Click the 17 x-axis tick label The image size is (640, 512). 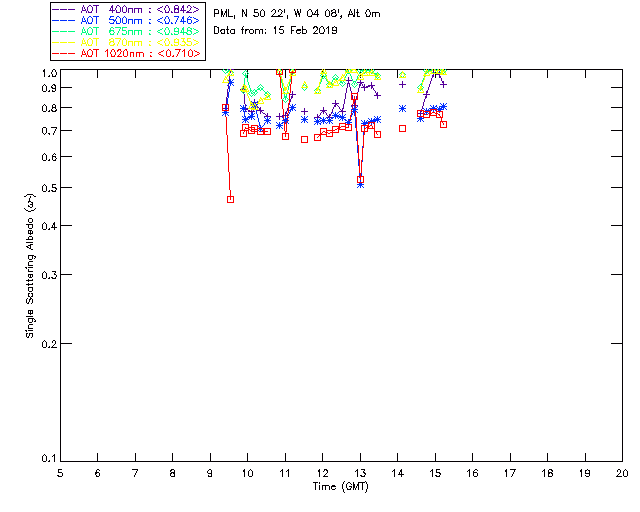coord(510,474)
